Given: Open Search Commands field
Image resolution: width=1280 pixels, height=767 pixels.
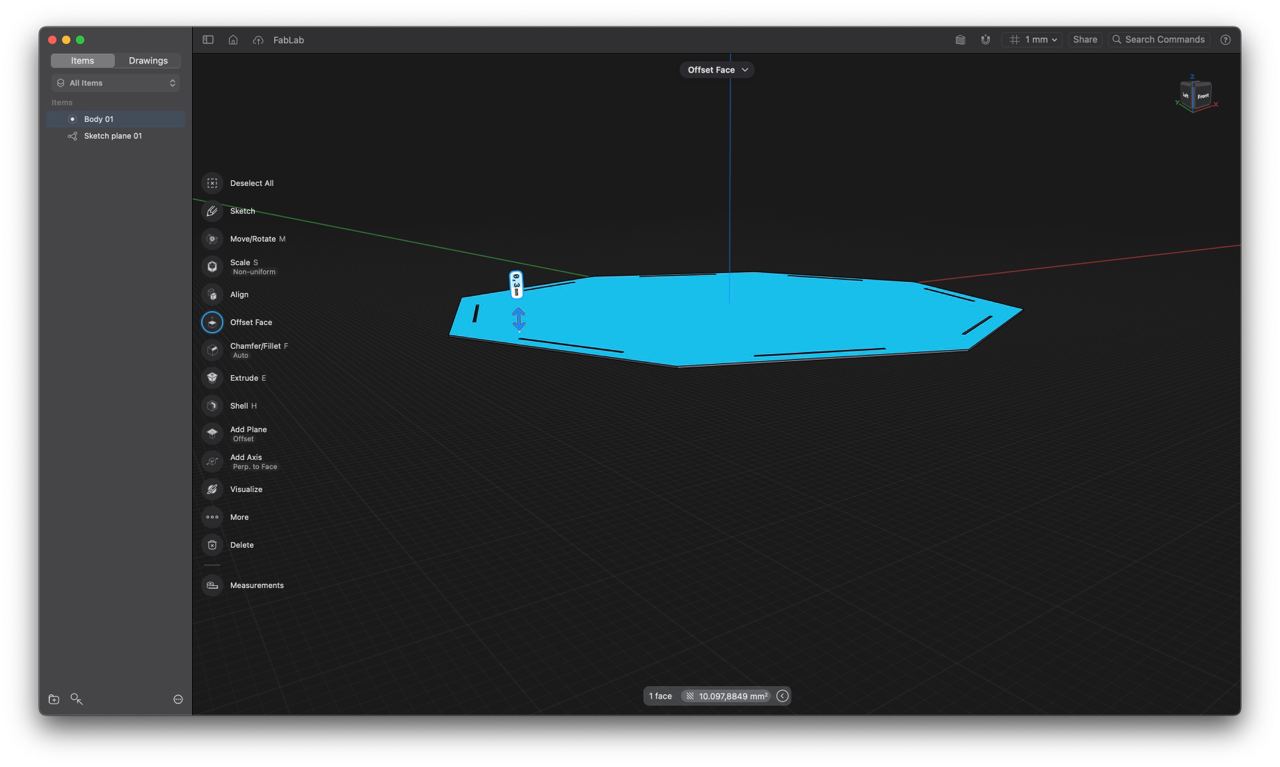Looking at the screenshot, I should (x=1158, y=40).
